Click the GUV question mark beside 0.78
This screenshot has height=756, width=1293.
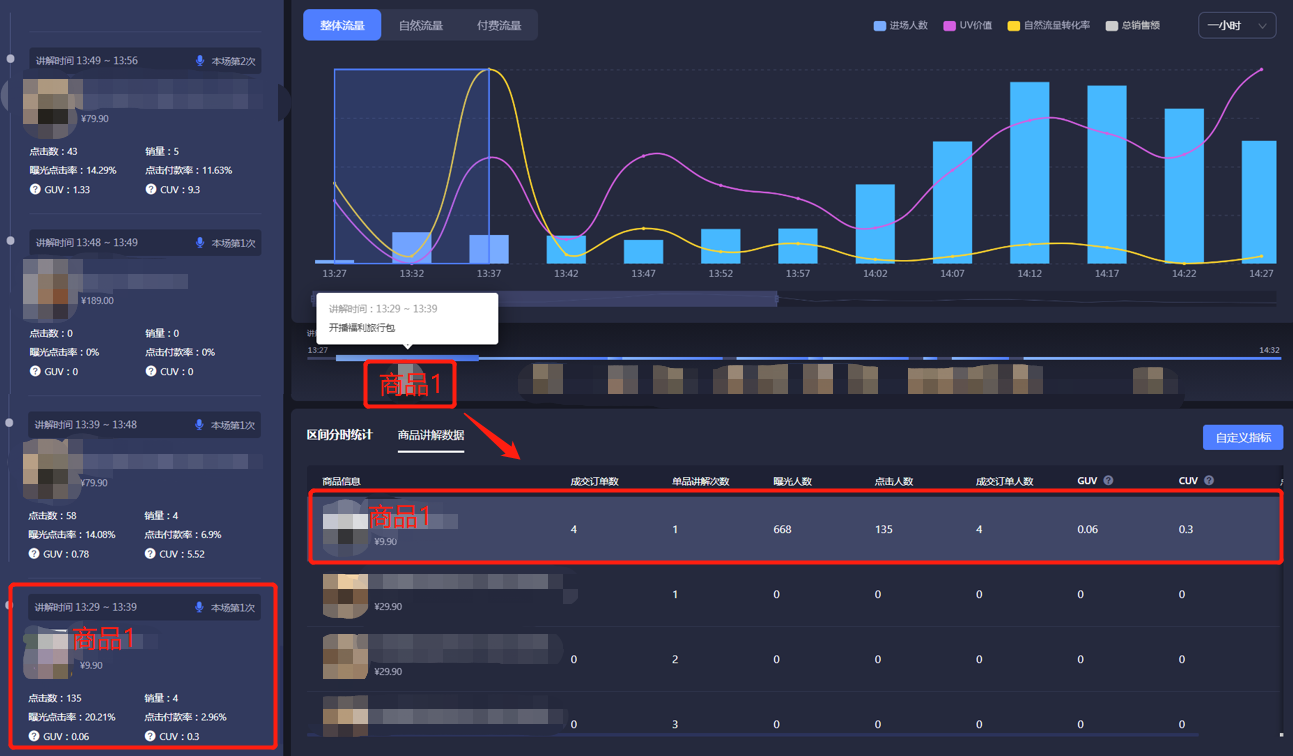pyautogui.click(x=35, y=554)
